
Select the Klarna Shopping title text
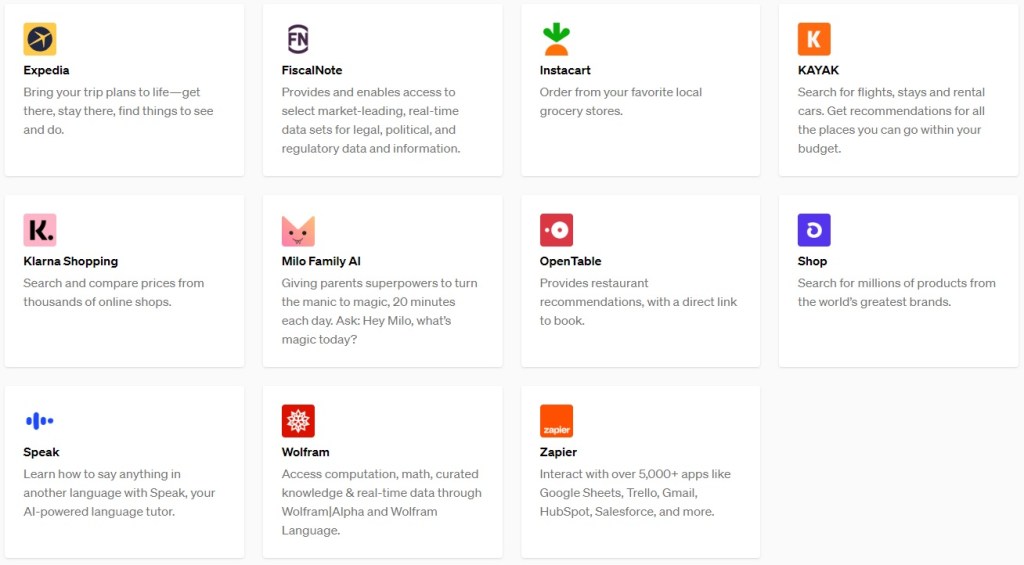pyautogui.click(x=70, y=261)
